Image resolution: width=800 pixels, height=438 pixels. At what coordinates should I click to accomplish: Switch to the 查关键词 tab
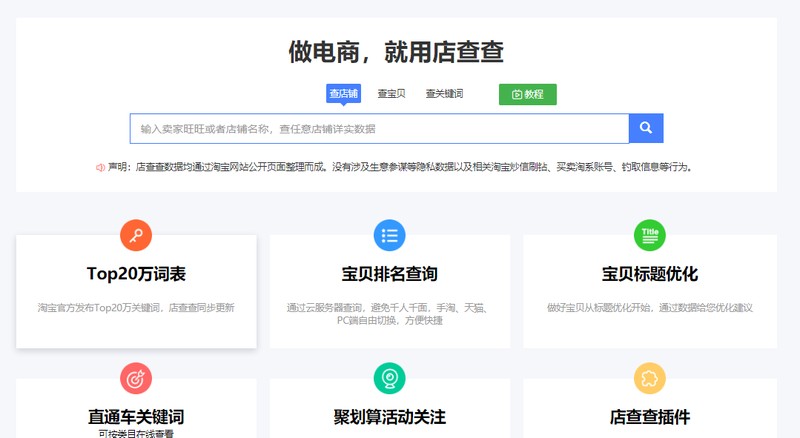coord(444,94)
